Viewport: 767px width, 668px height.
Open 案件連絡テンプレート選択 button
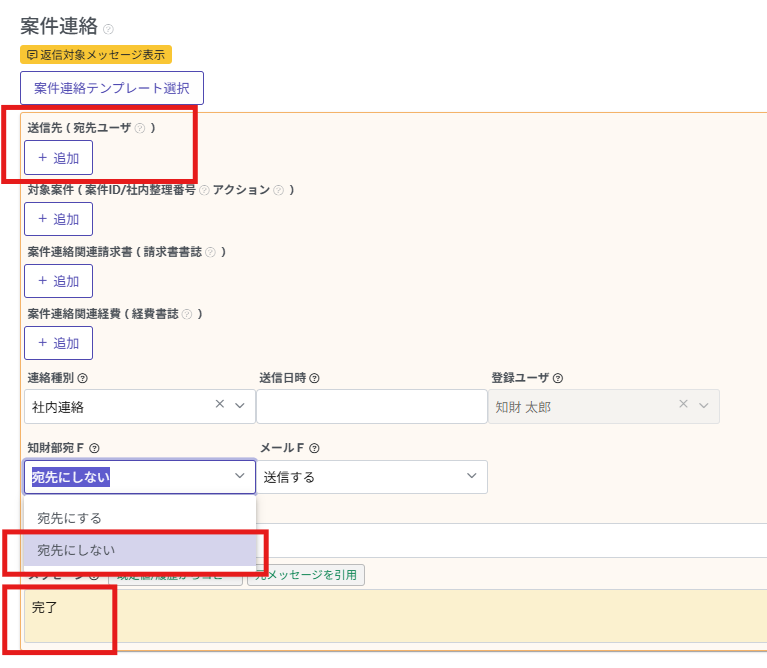(x=112, y=88)
